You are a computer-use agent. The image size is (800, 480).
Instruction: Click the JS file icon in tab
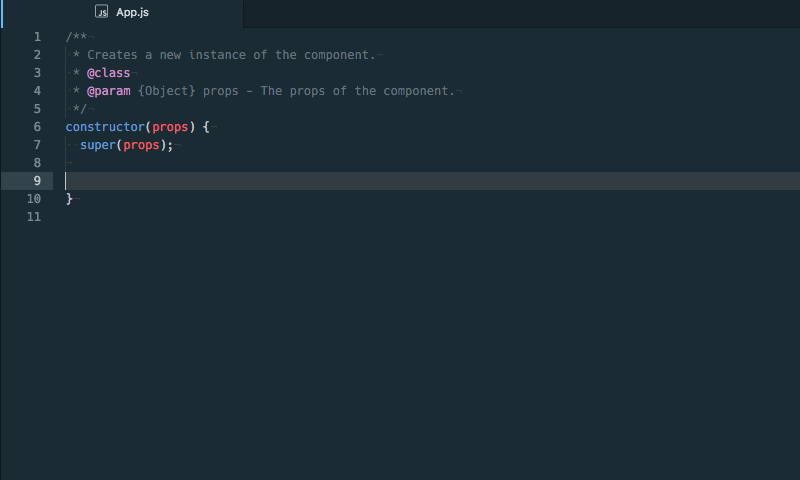[x=102, y=12]
